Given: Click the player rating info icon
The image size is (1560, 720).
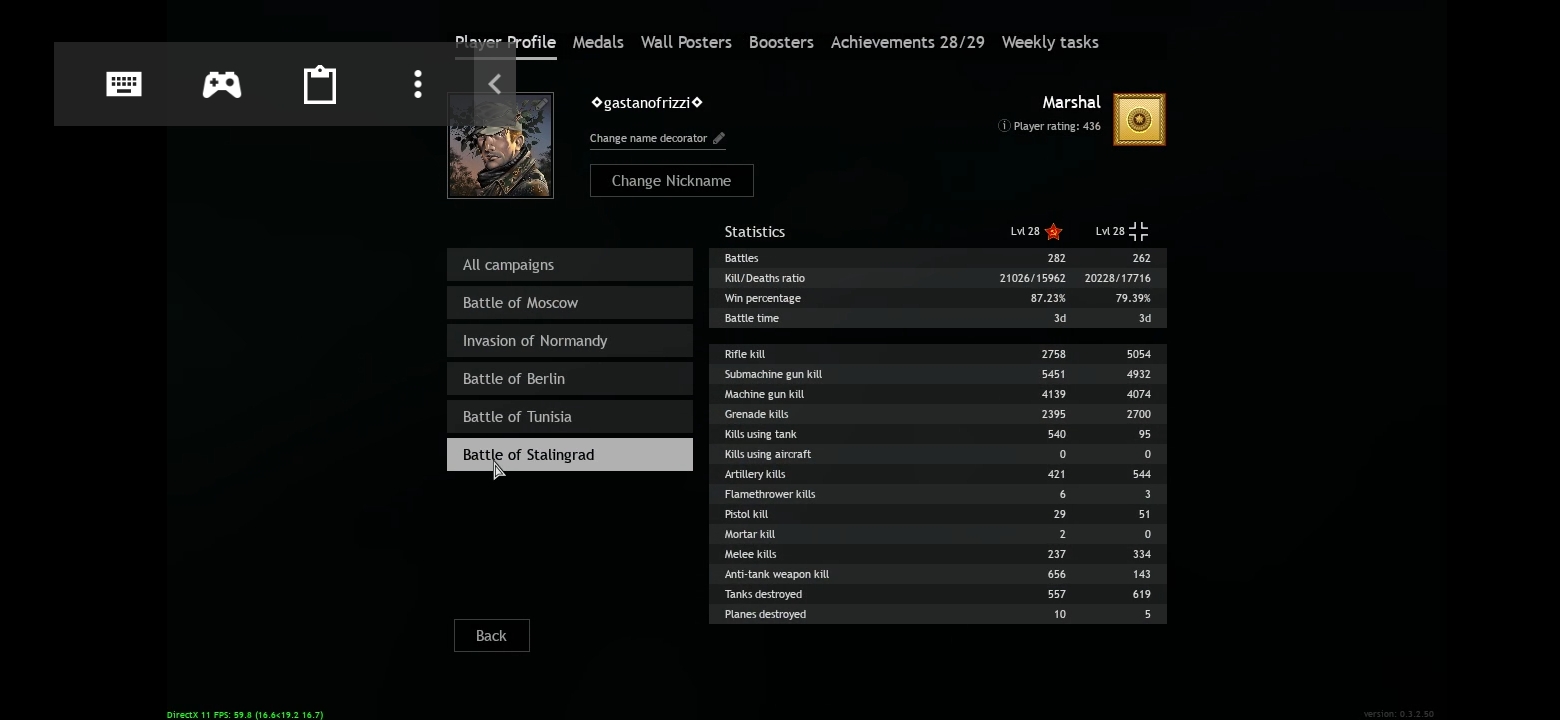Looking at the screenshot, I should point(1004,126).
